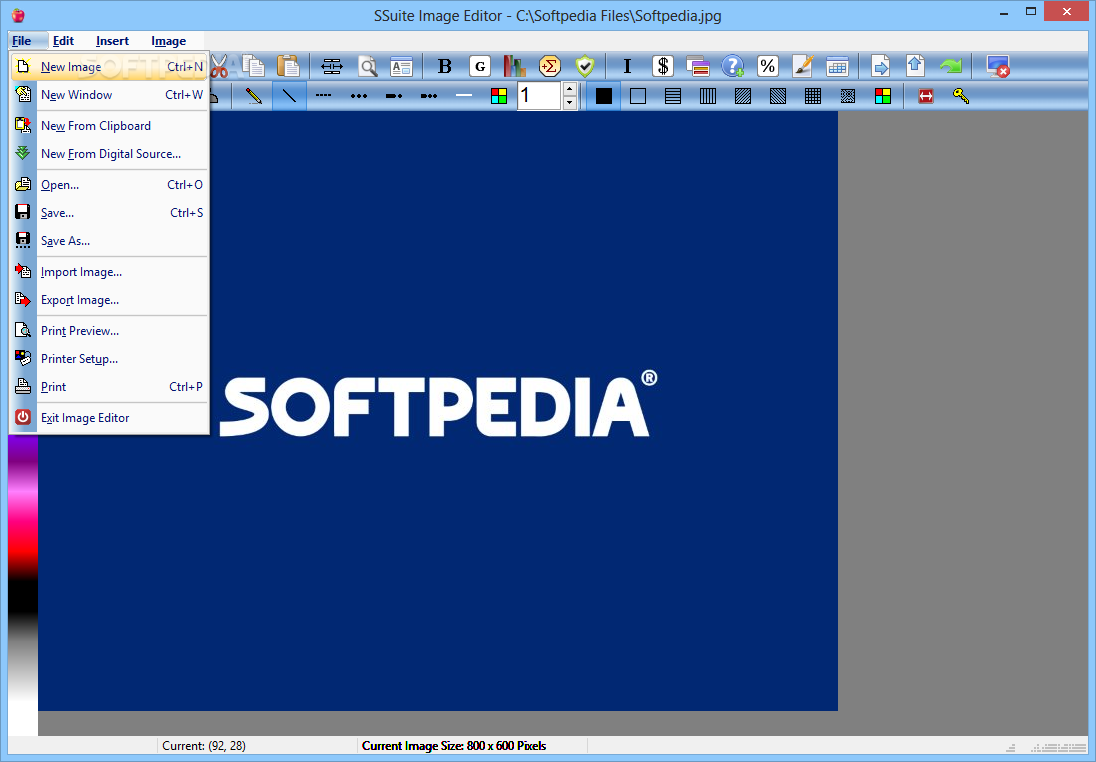
Task: Choose Save... from File menu
Action: (x=109, y=213)
